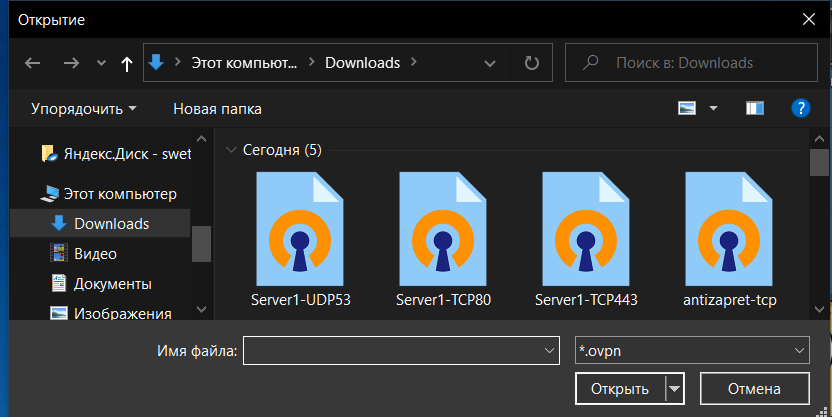Go up one folder level

126,64
